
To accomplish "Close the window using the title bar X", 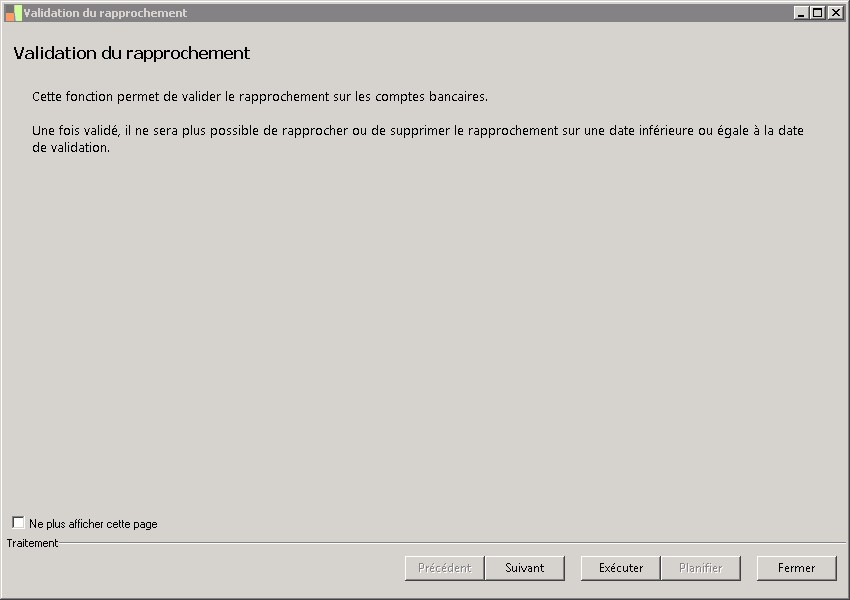I will click(x=835, y=13).
